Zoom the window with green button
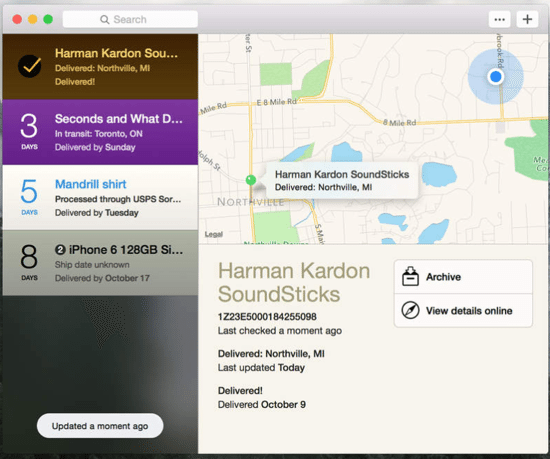The height and width of the screenshot is (459, 550). pyautogui.click(x=48, y=19)
